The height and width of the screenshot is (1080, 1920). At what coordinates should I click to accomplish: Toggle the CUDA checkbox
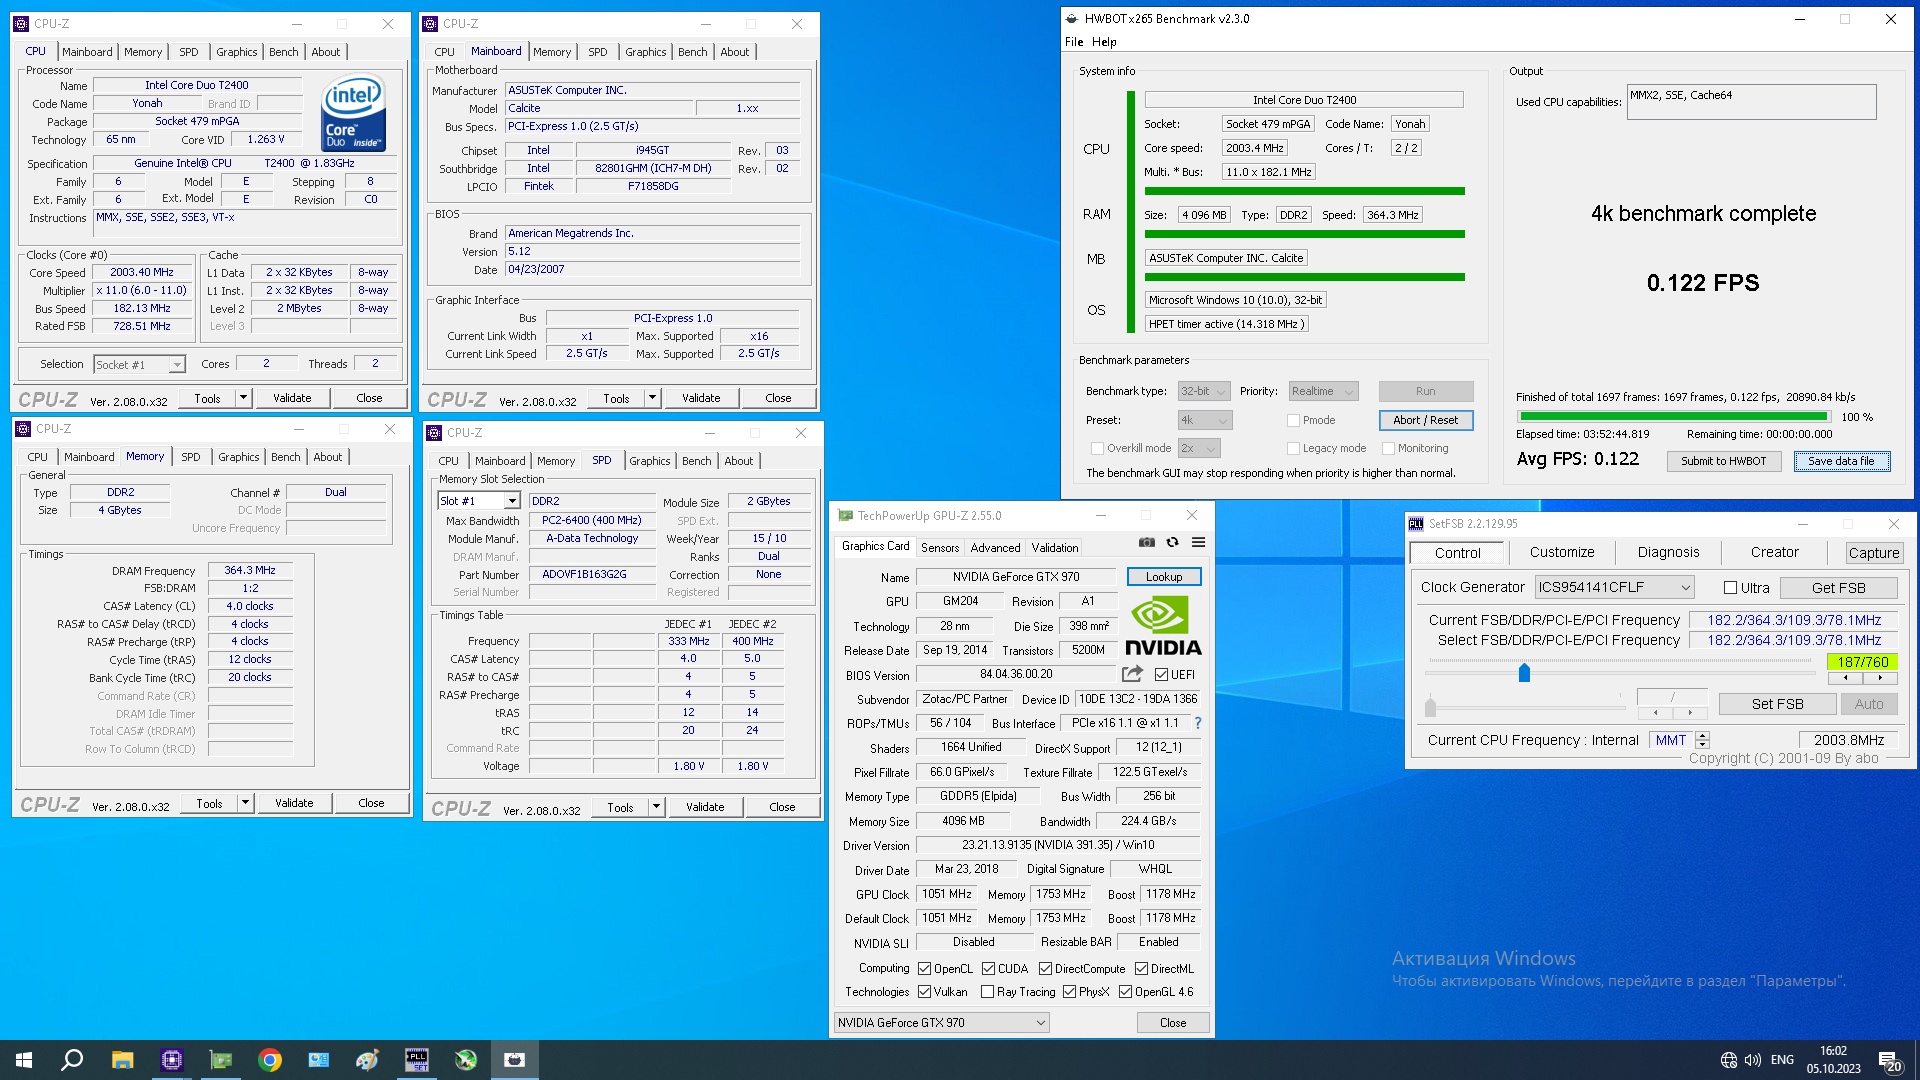click(988, 968)
